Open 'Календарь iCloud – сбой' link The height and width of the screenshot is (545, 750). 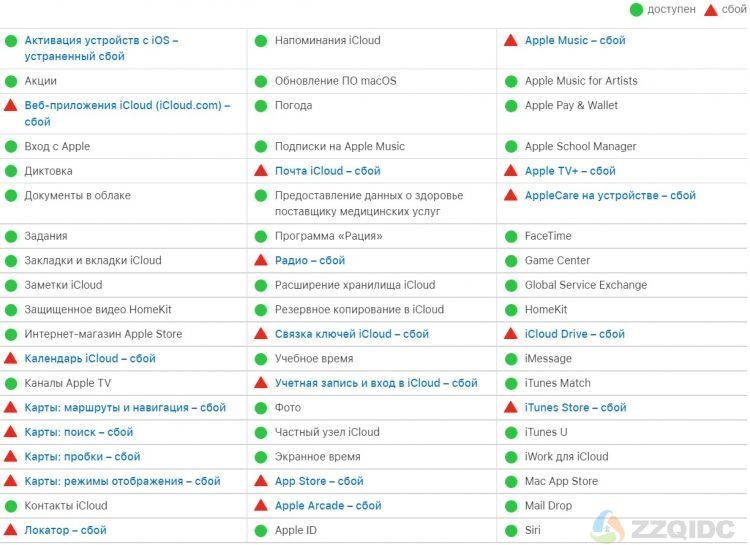click(x=90, y=358)
